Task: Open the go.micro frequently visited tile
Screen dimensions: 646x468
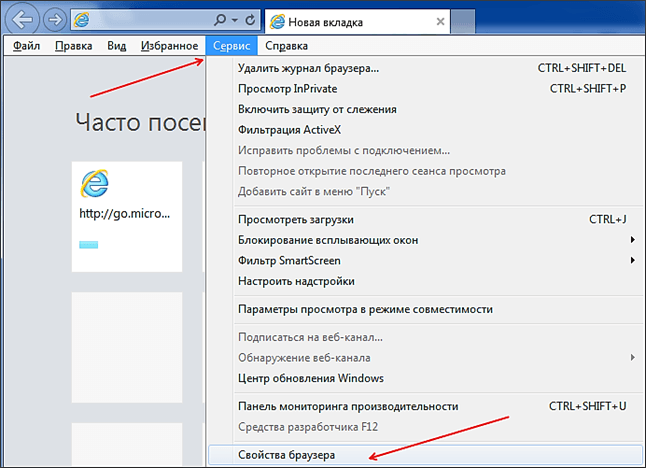Action: 126,216
